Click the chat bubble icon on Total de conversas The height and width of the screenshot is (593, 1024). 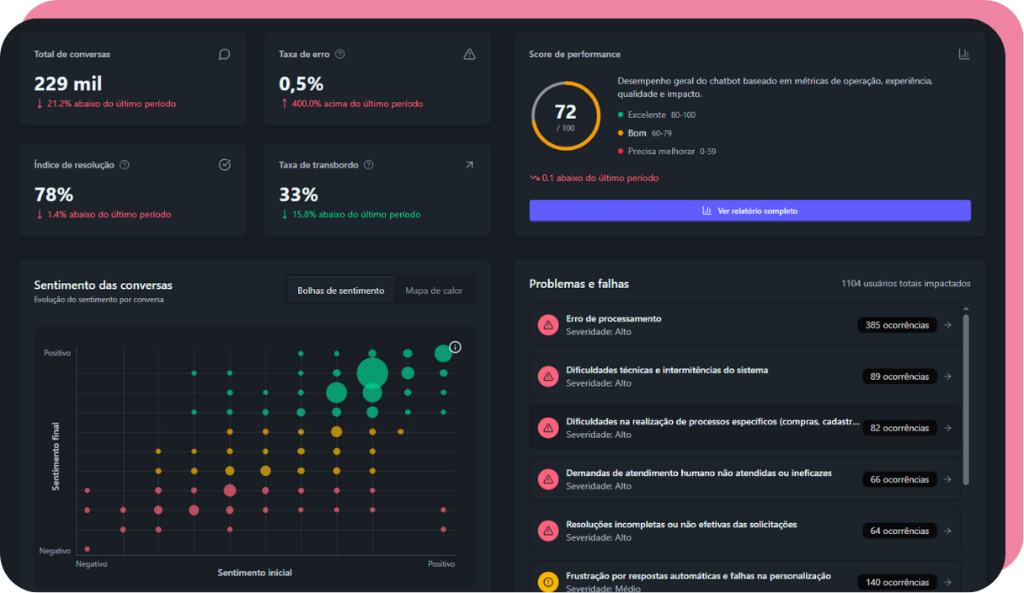224,54
